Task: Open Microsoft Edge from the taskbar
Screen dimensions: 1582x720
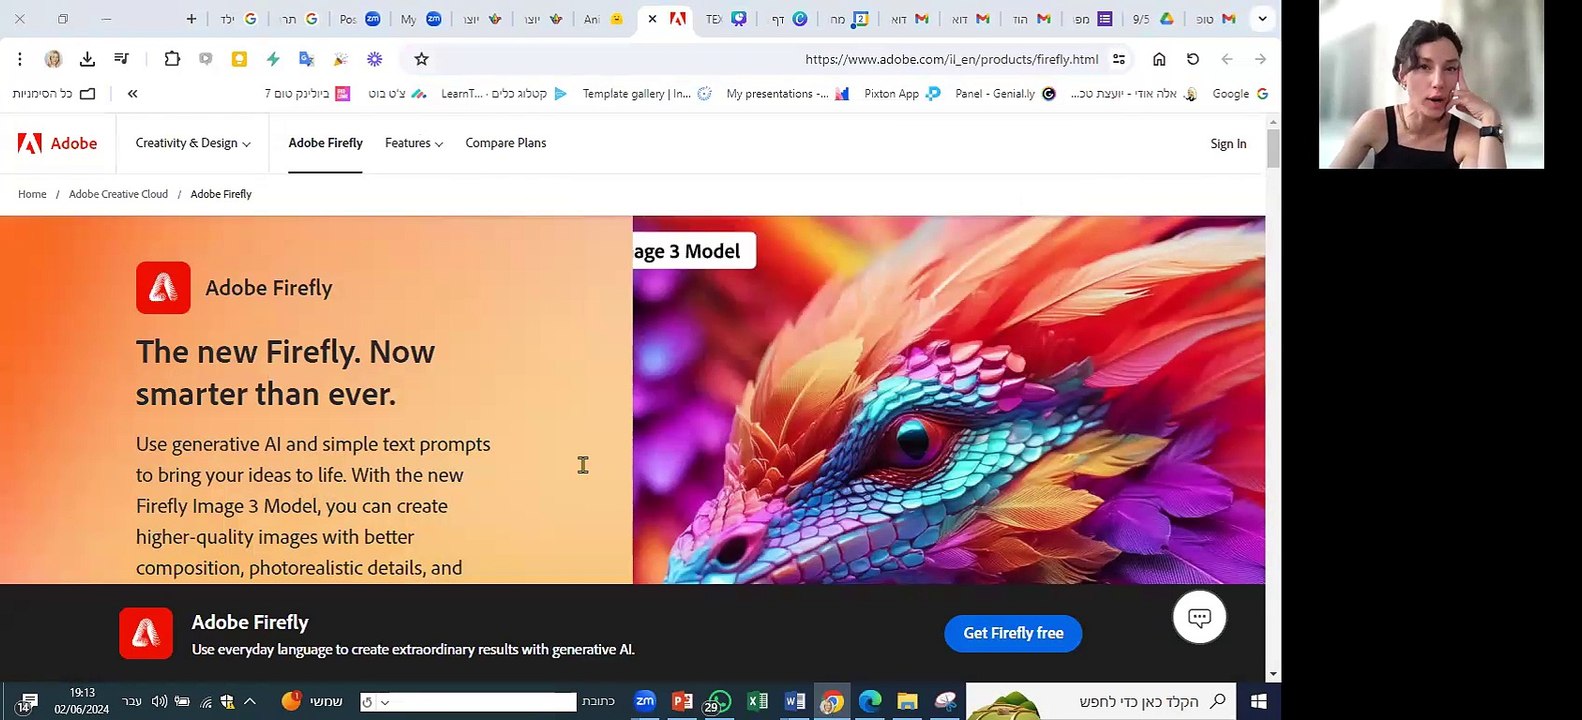Action: click(870, 701)
